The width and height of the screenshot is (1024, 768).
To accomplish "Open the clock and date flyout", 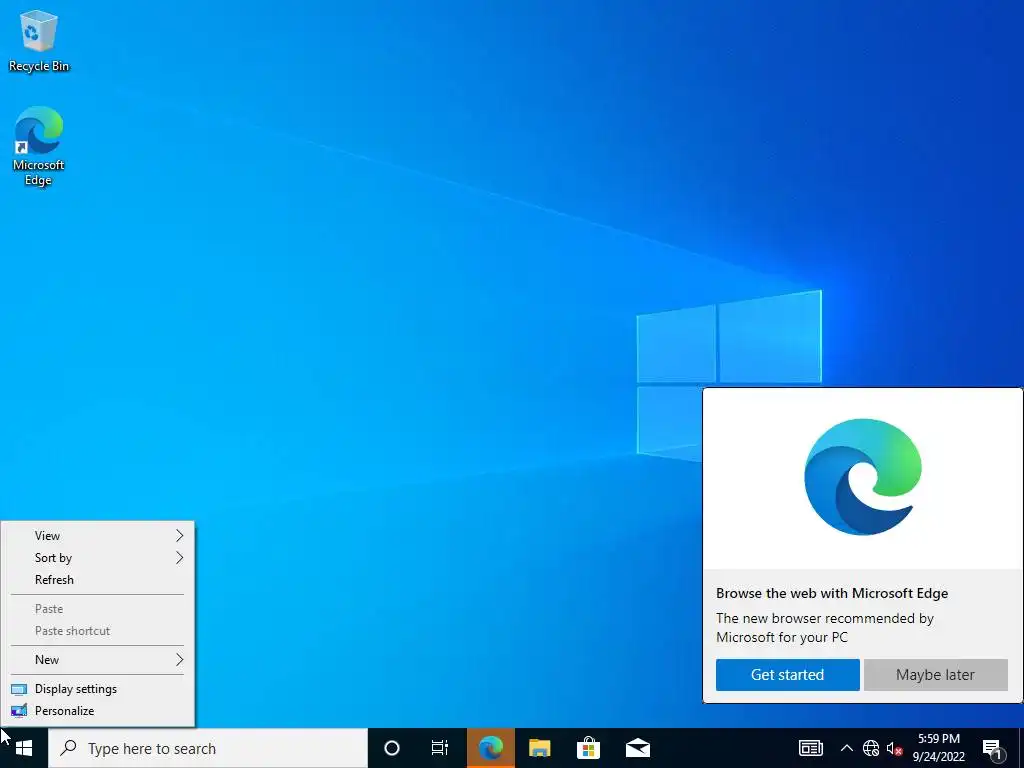I will (939, 748).
